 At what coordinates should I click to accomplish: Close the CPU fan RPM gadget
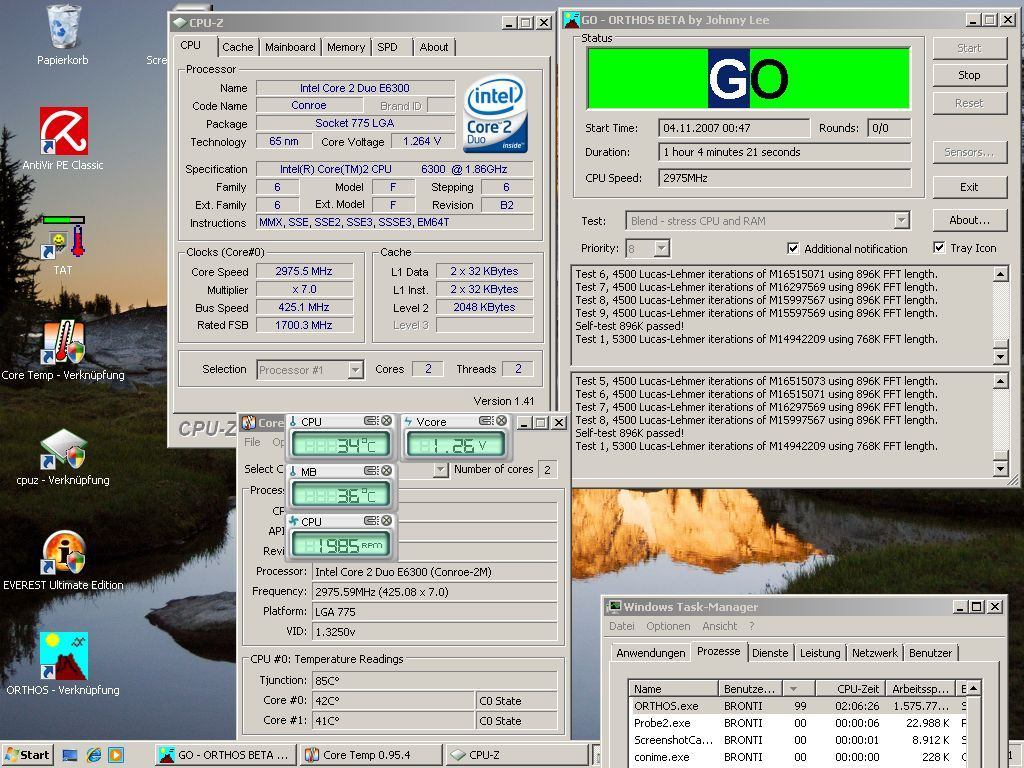(387, 520)
